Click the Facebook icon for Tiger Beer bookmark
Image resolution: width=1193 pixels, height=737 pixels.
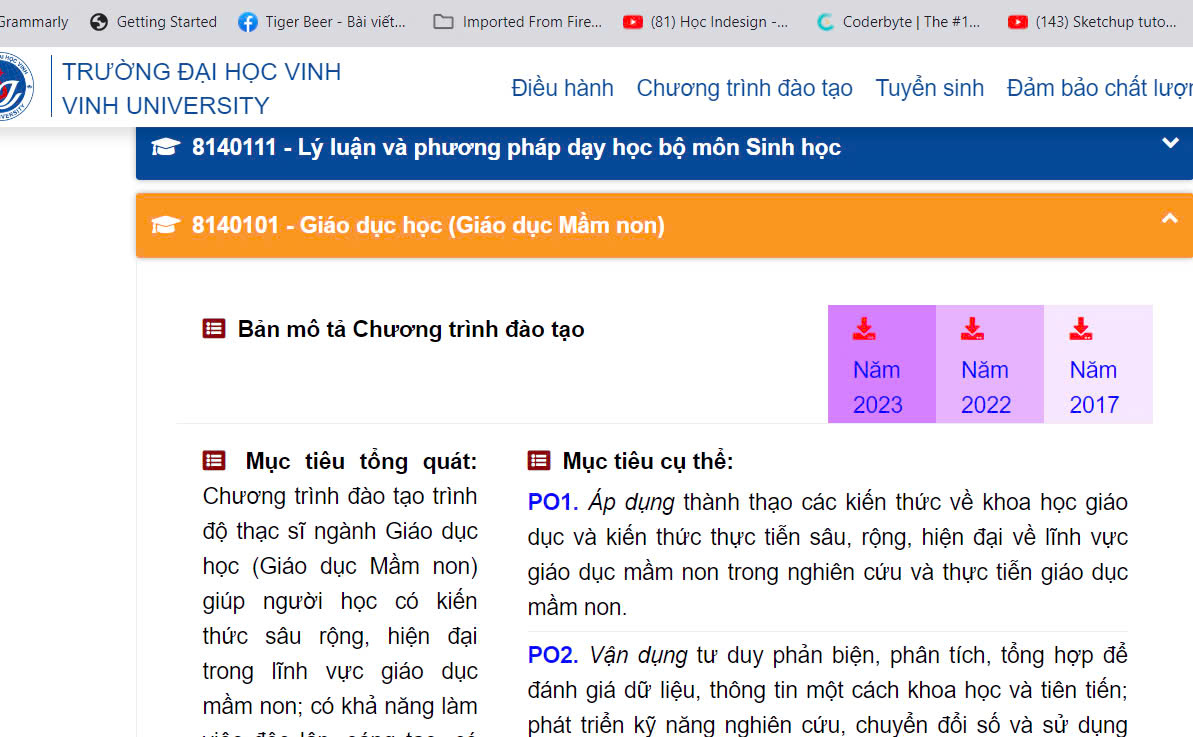[247, 22]
